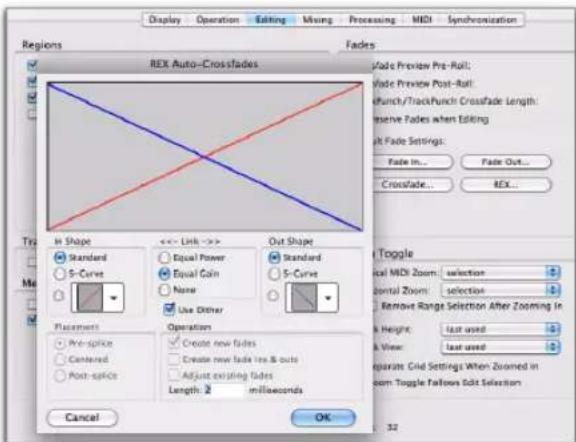Select Equal Power link option
576x442 pixels.
(164, 258)
